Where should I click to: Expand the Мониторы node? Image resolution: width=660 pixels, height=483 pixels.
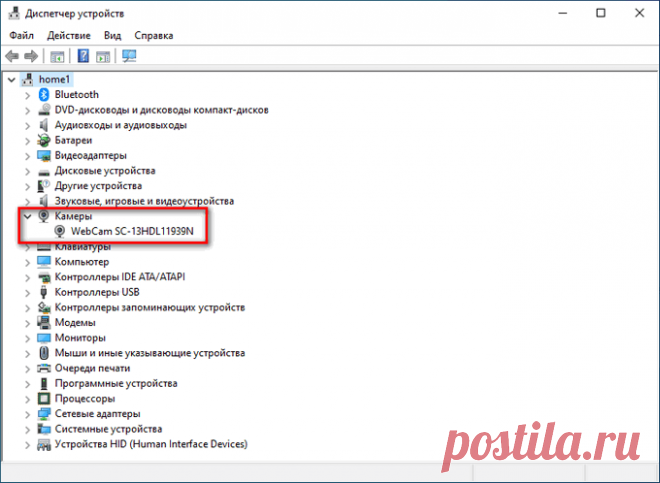(x=28, y=338)
